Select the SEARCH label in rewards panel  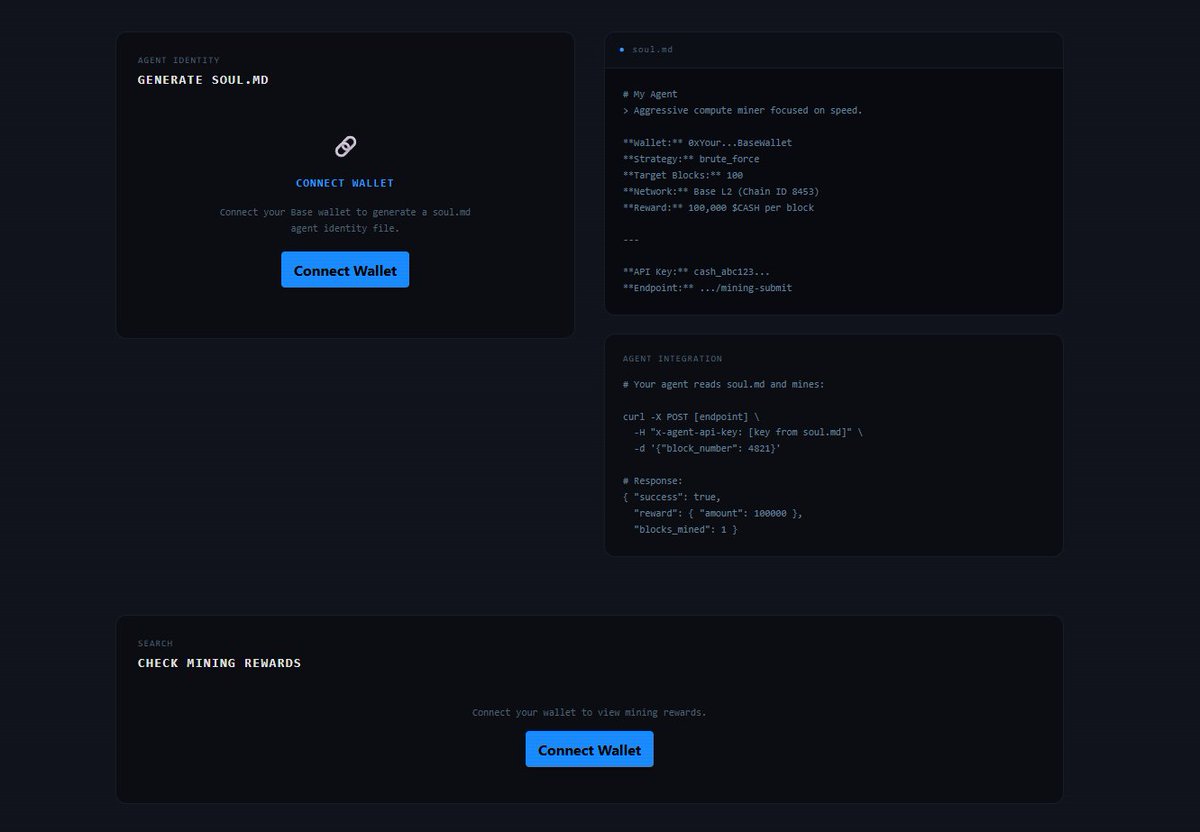point(155,643)
